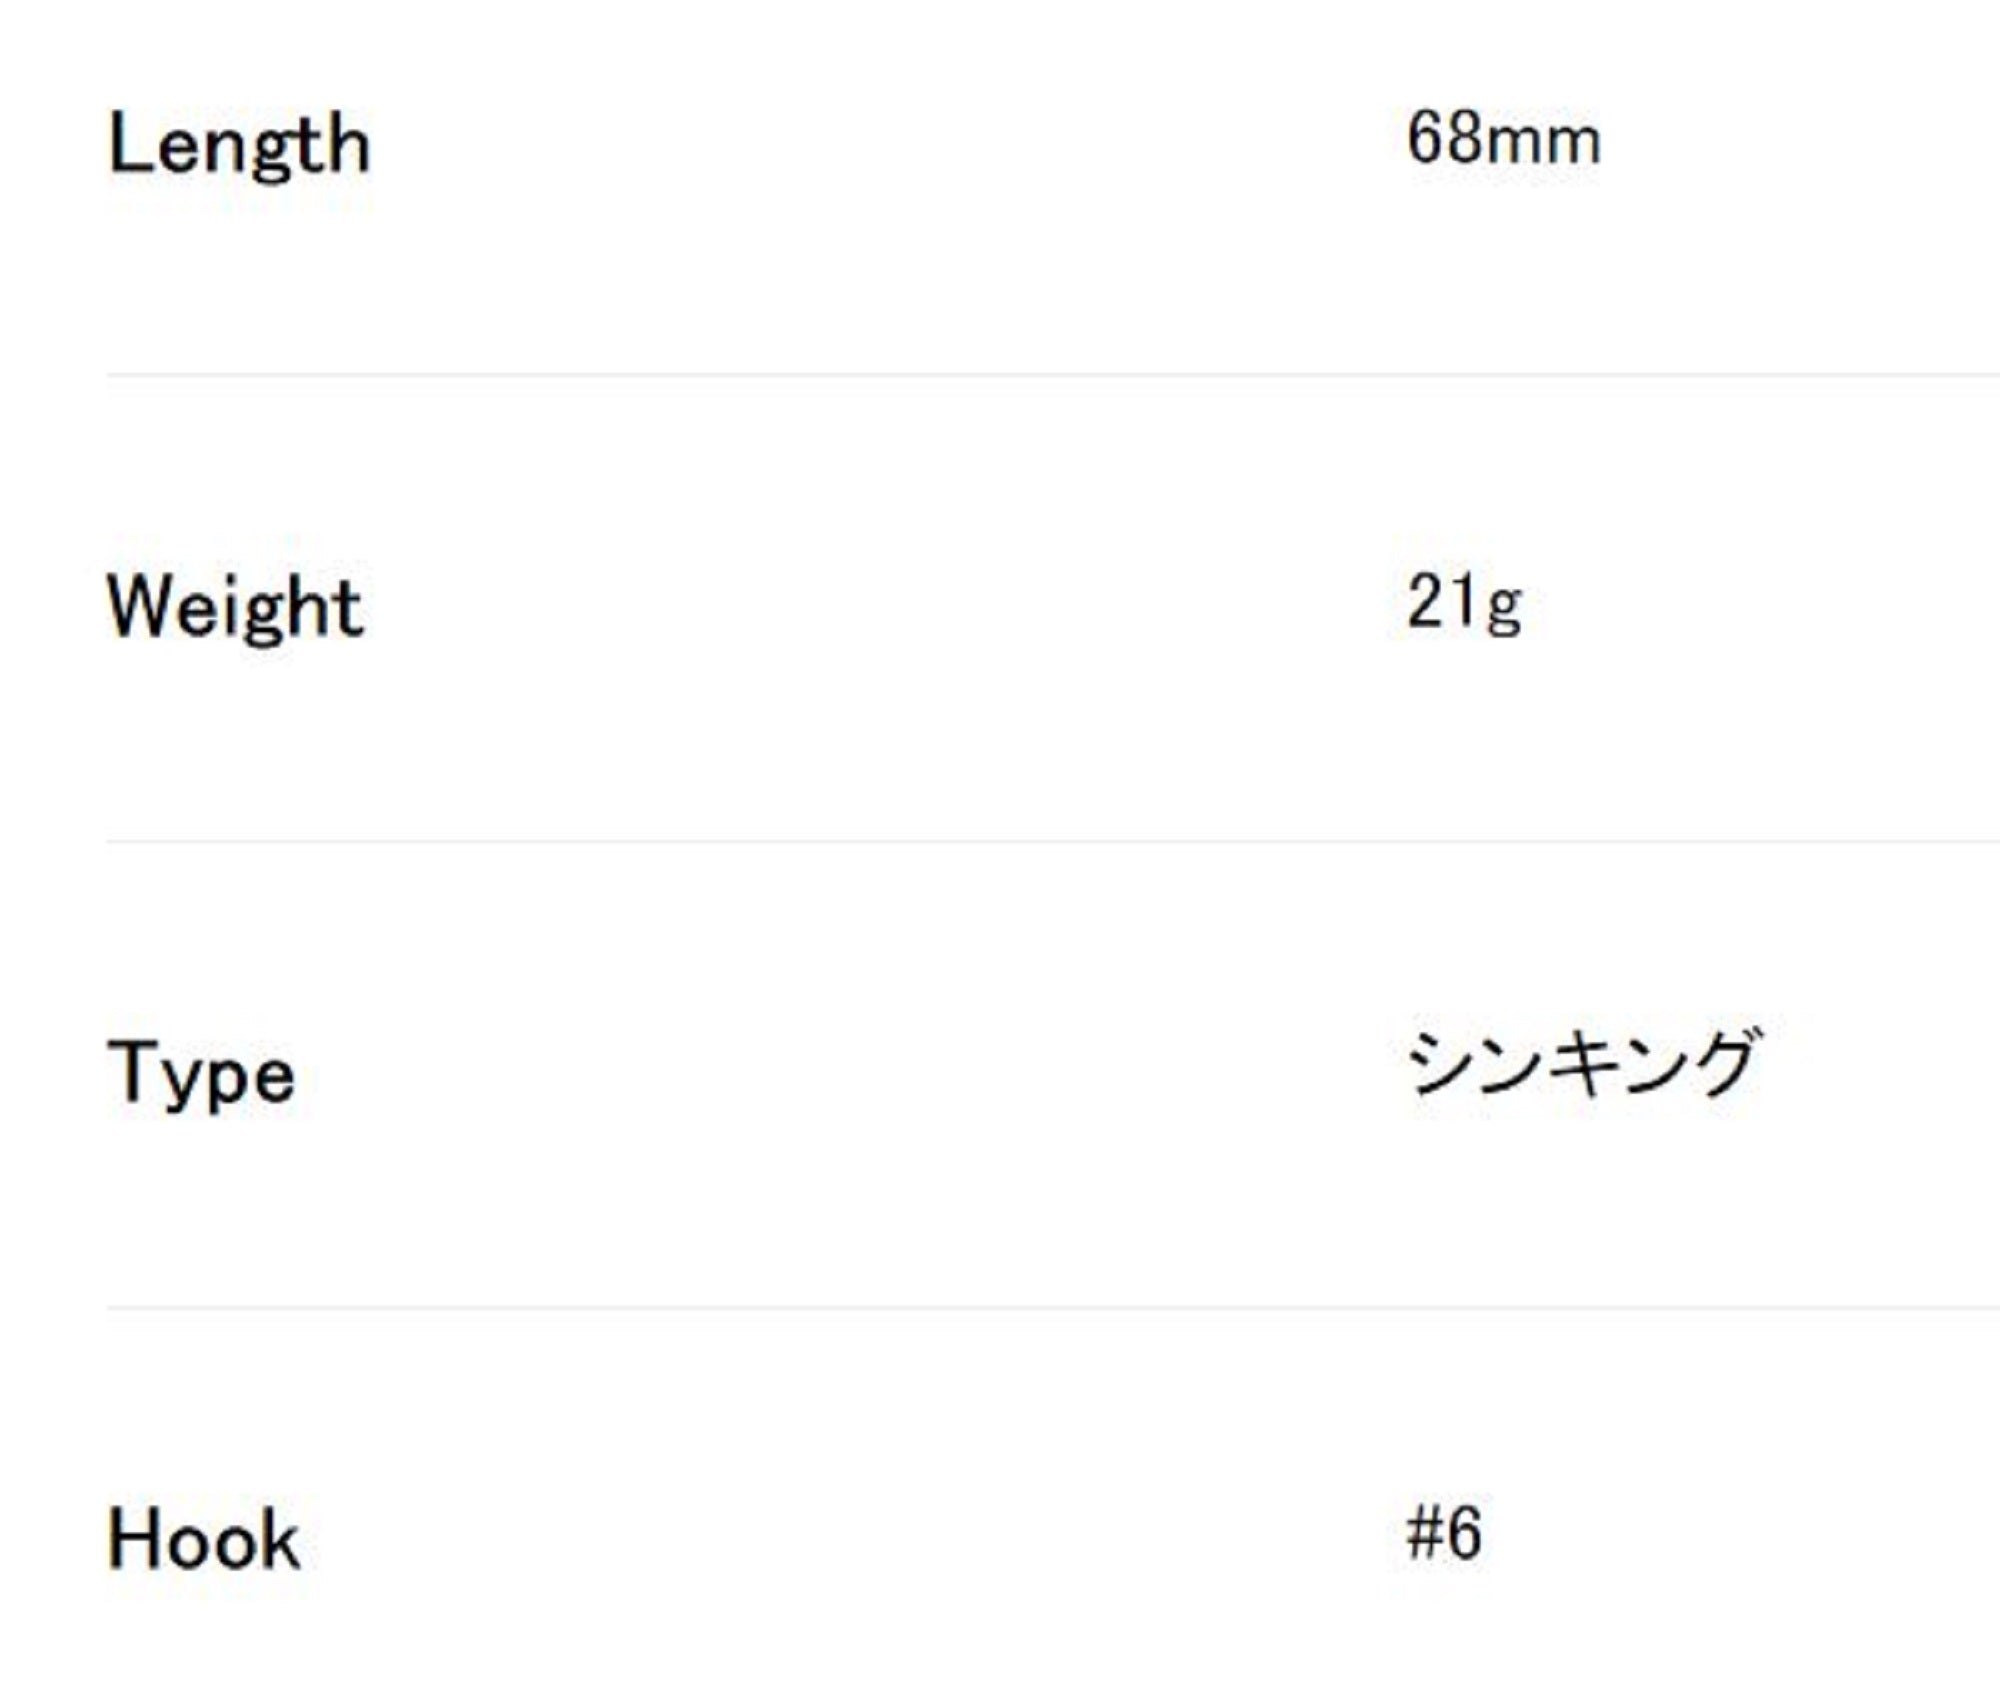2000x1703 pixels.
Task: Select the 68mm length value
Action: [1503, 139]
